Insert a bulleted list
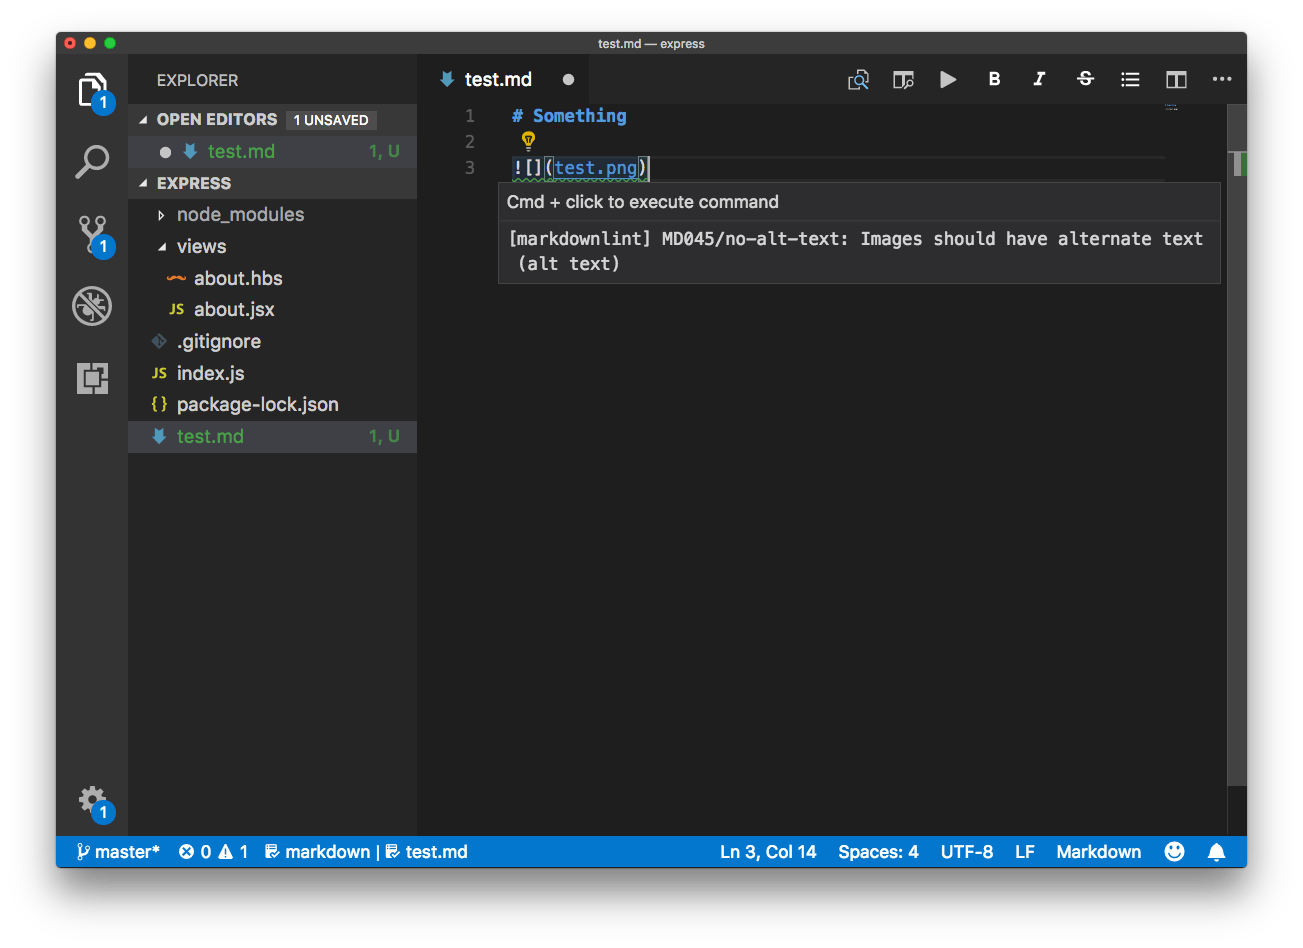 click(x=1130, y=79)
